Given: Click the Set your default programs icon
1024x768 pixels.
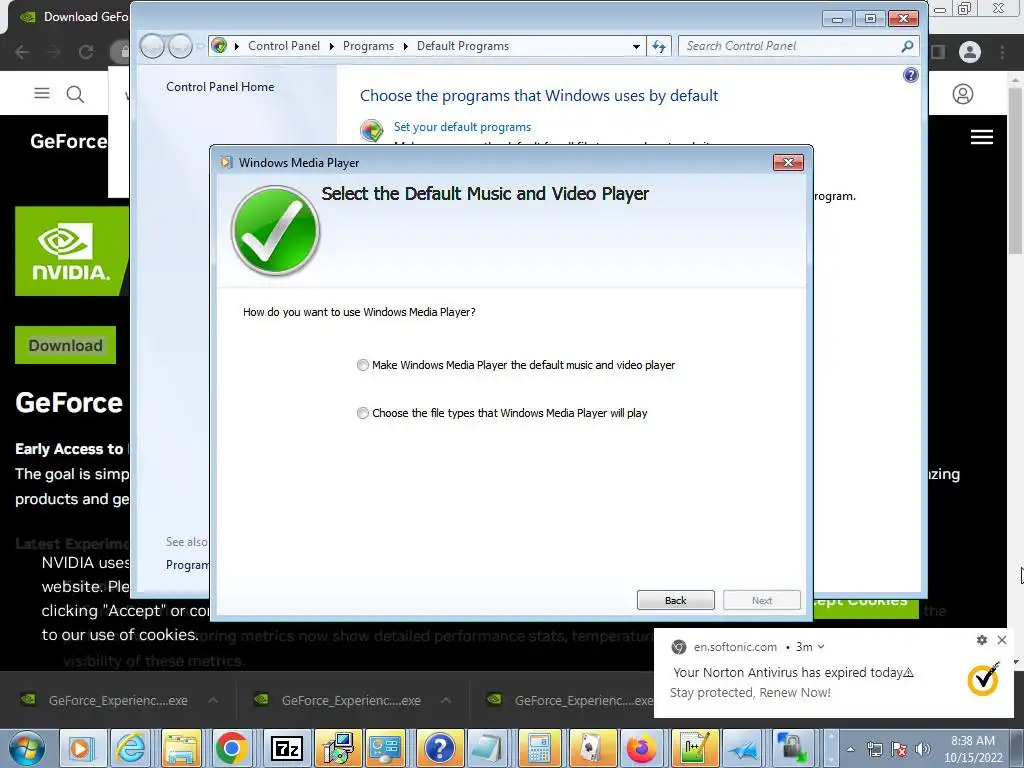Looking at the screenshot, I should [372, 130].
